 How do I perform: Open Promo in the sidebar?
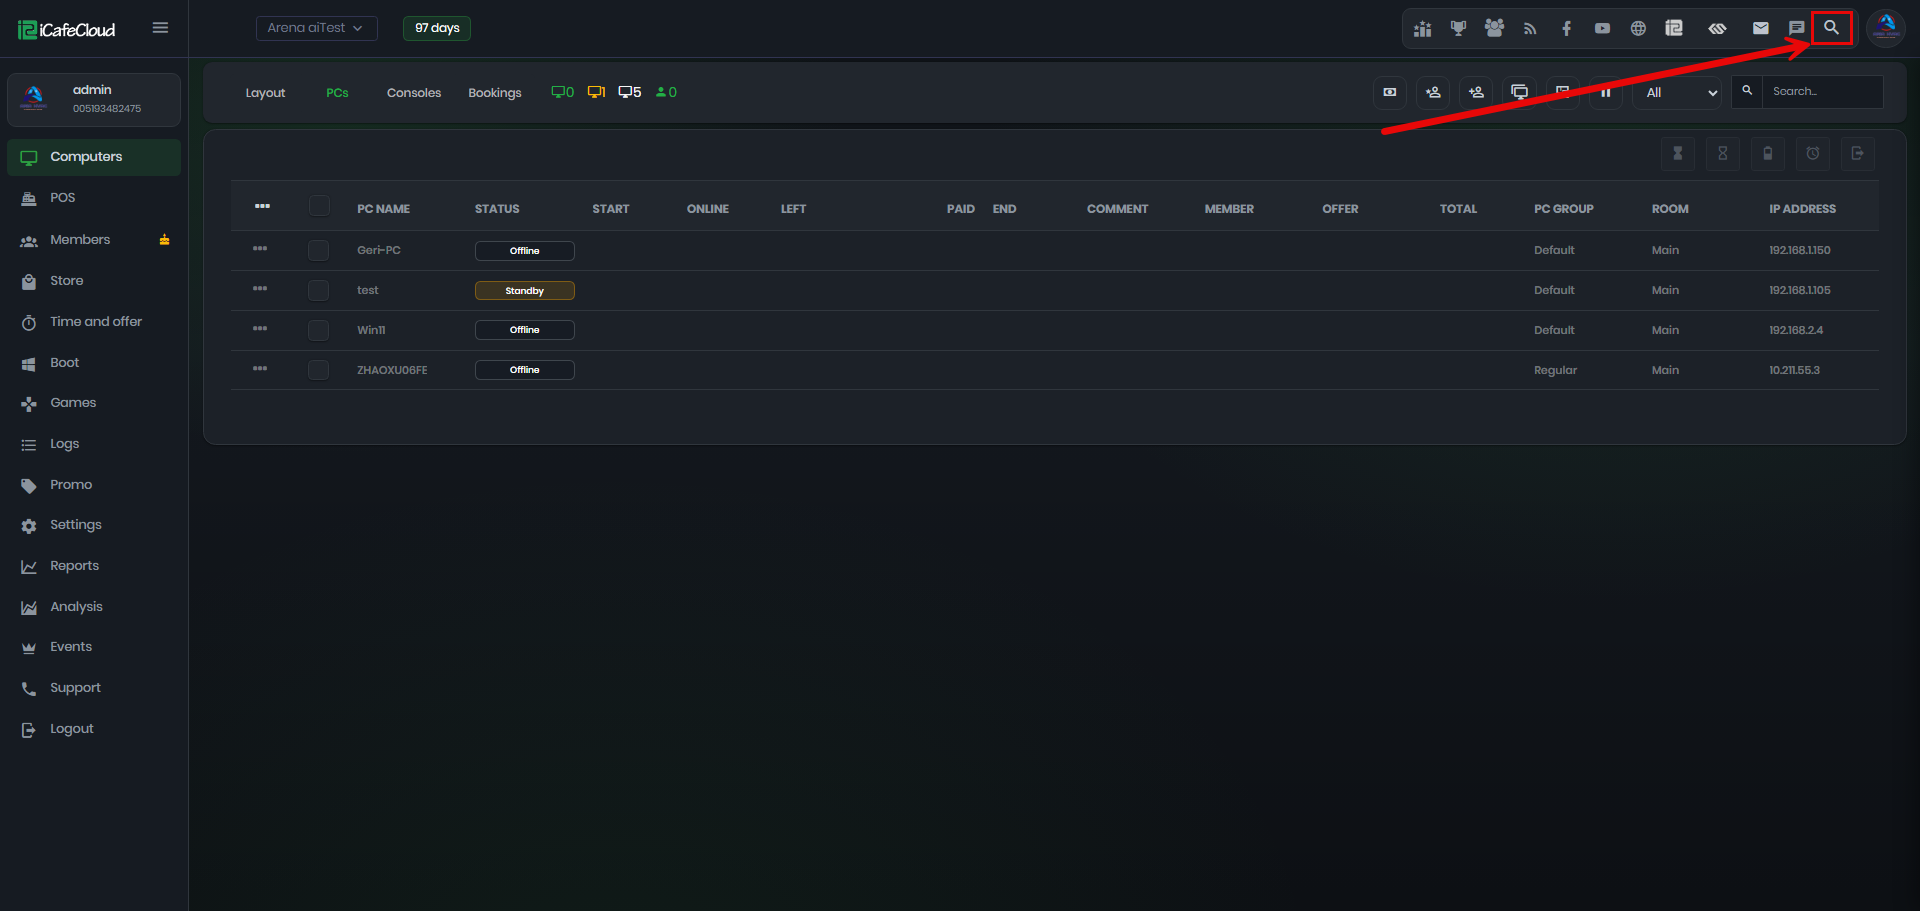(94, 485)
